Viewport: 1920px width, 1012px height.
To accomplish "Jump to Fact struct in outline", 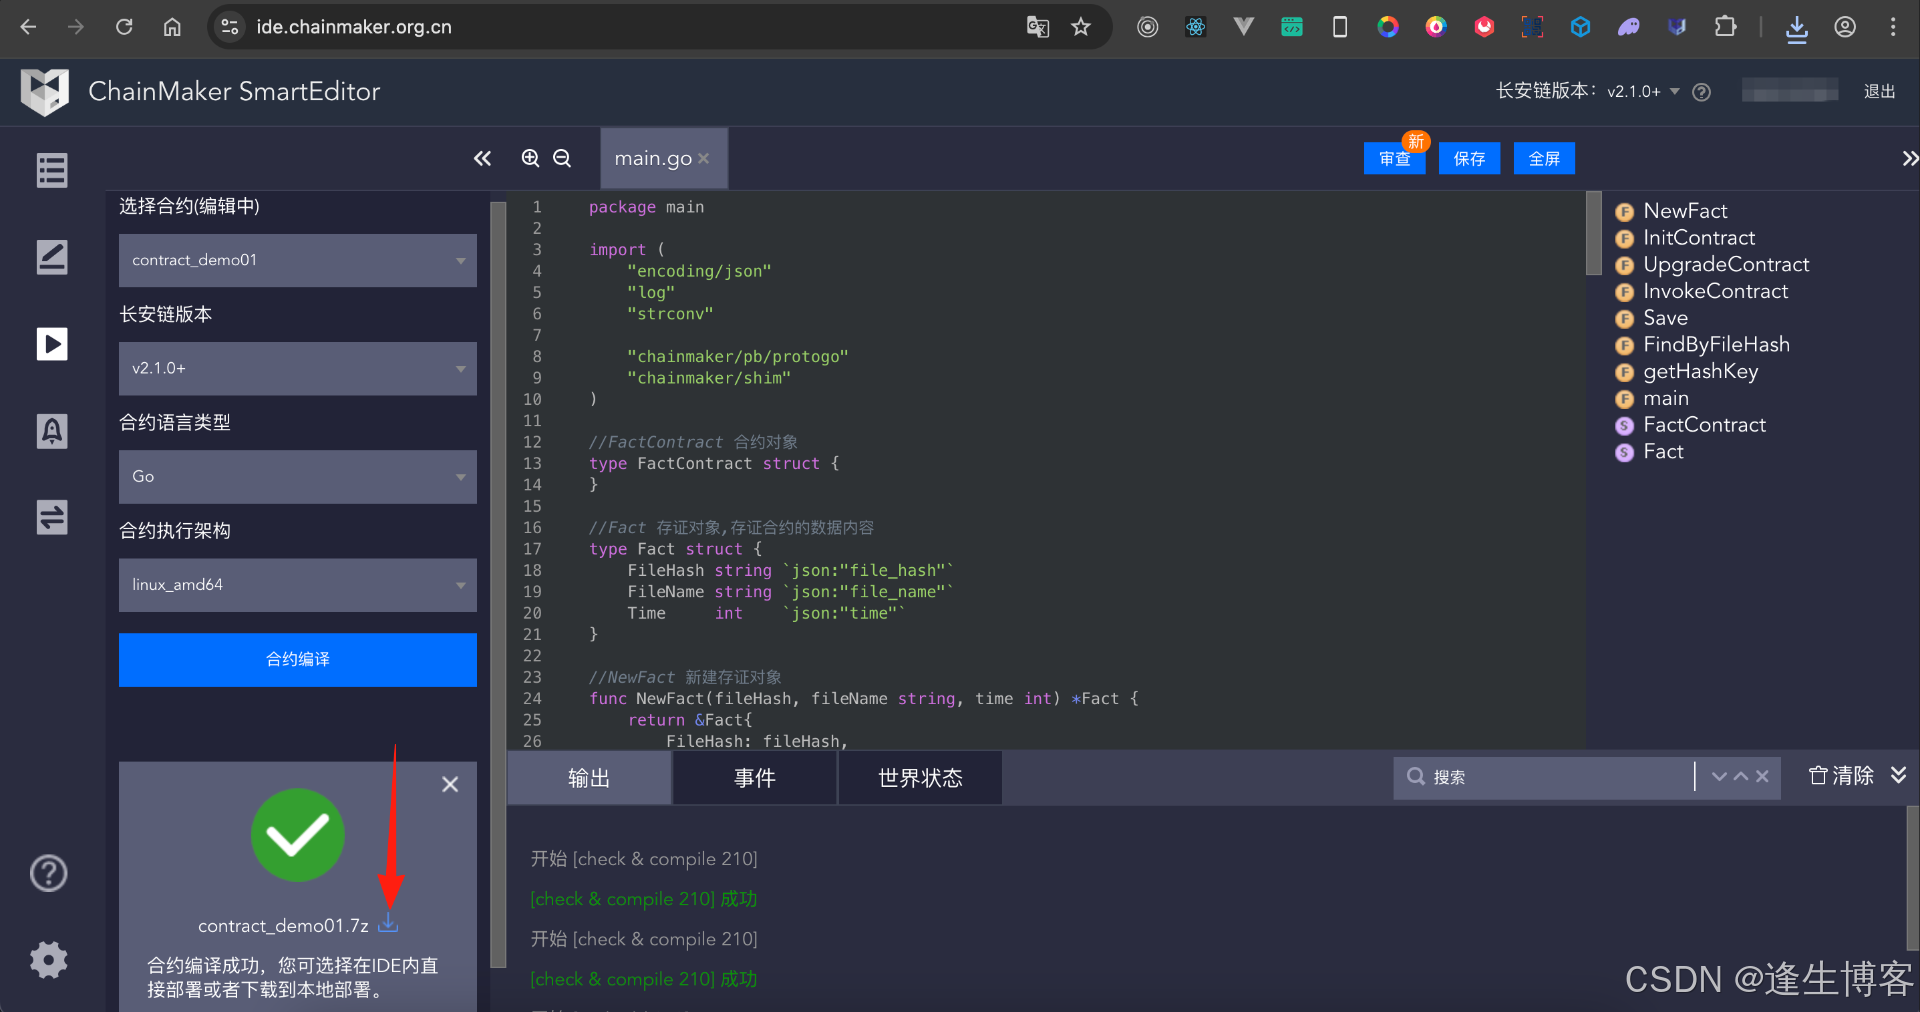I will pos(1663,452).
